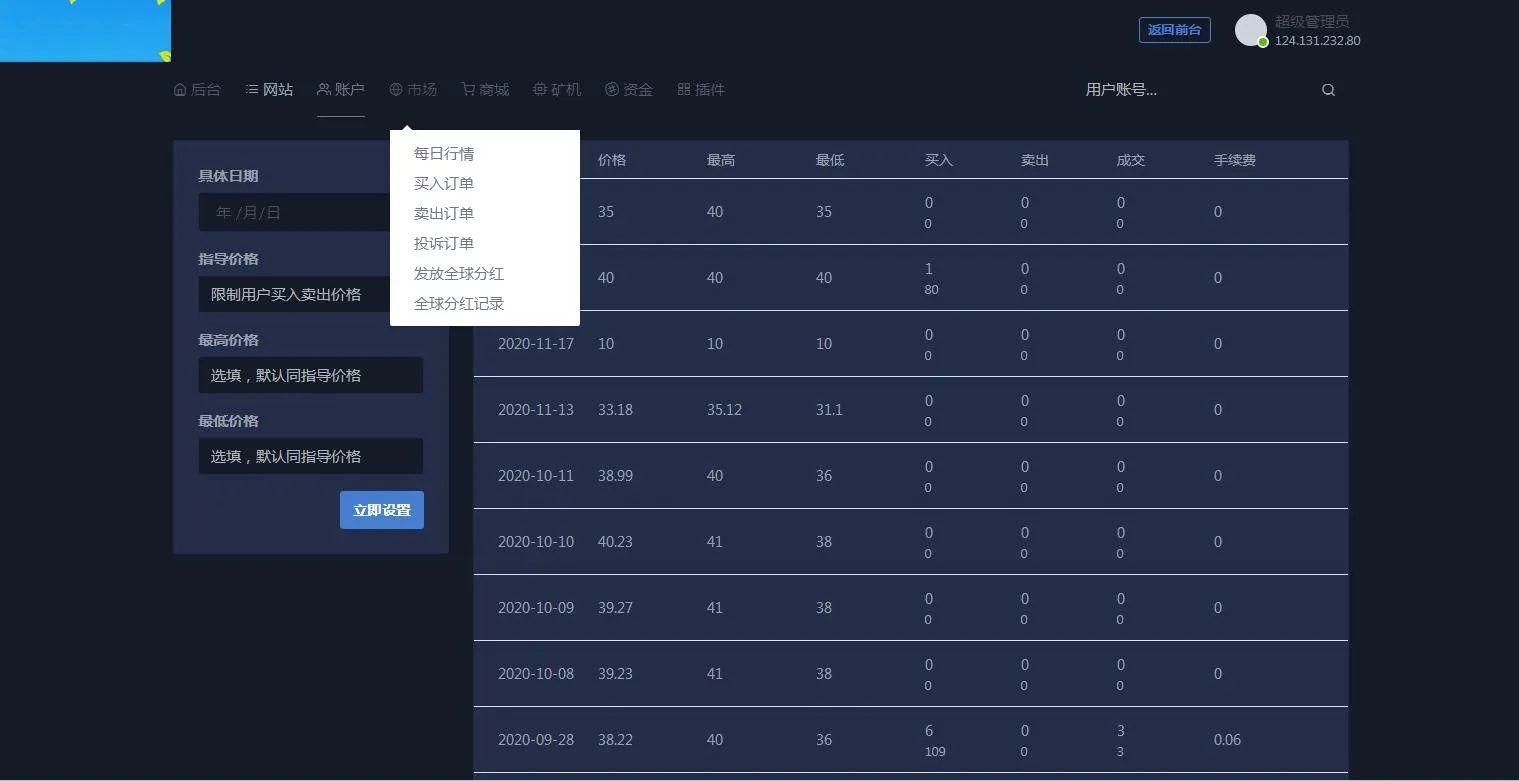The height and width of the screenshot is (781, 1519).
Task: Click the date 2020-11-13
Action: point(536,410)
